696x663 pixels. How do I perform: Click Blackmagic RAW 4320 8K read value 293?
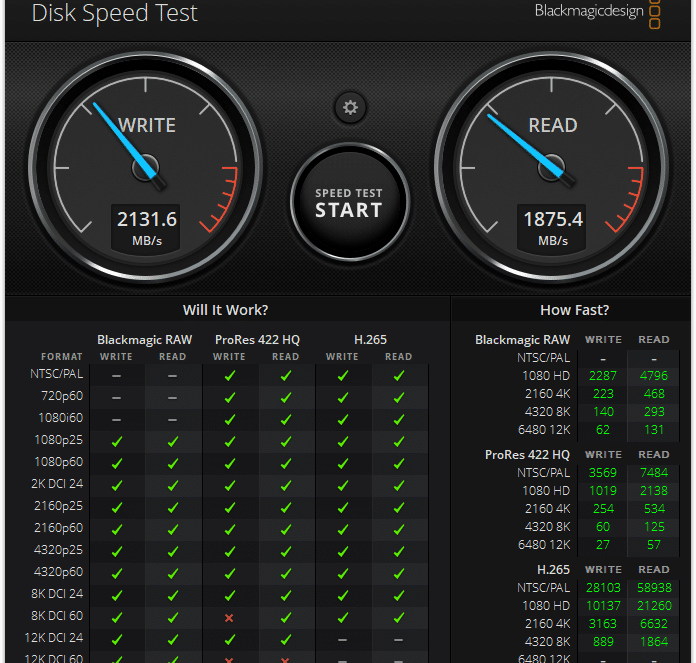click(654, 411)
